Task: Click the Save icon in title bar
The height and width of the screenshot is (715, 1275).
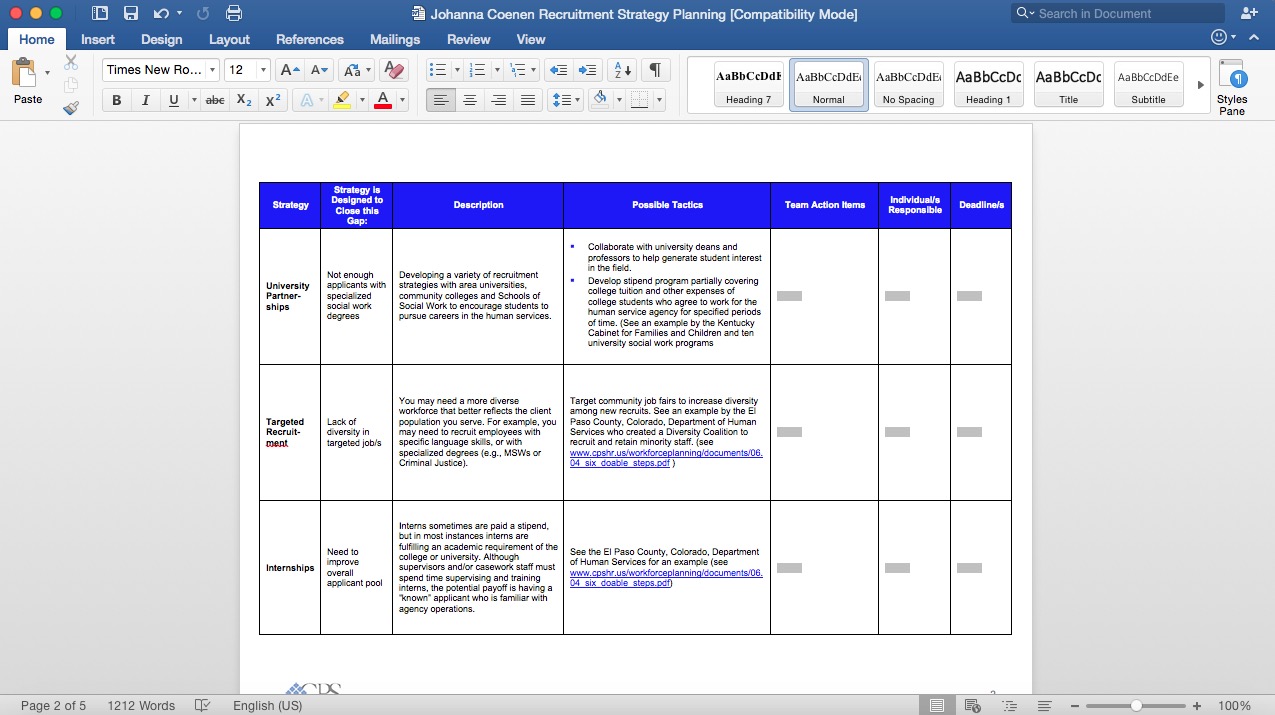Action: (x=130, y=14)
